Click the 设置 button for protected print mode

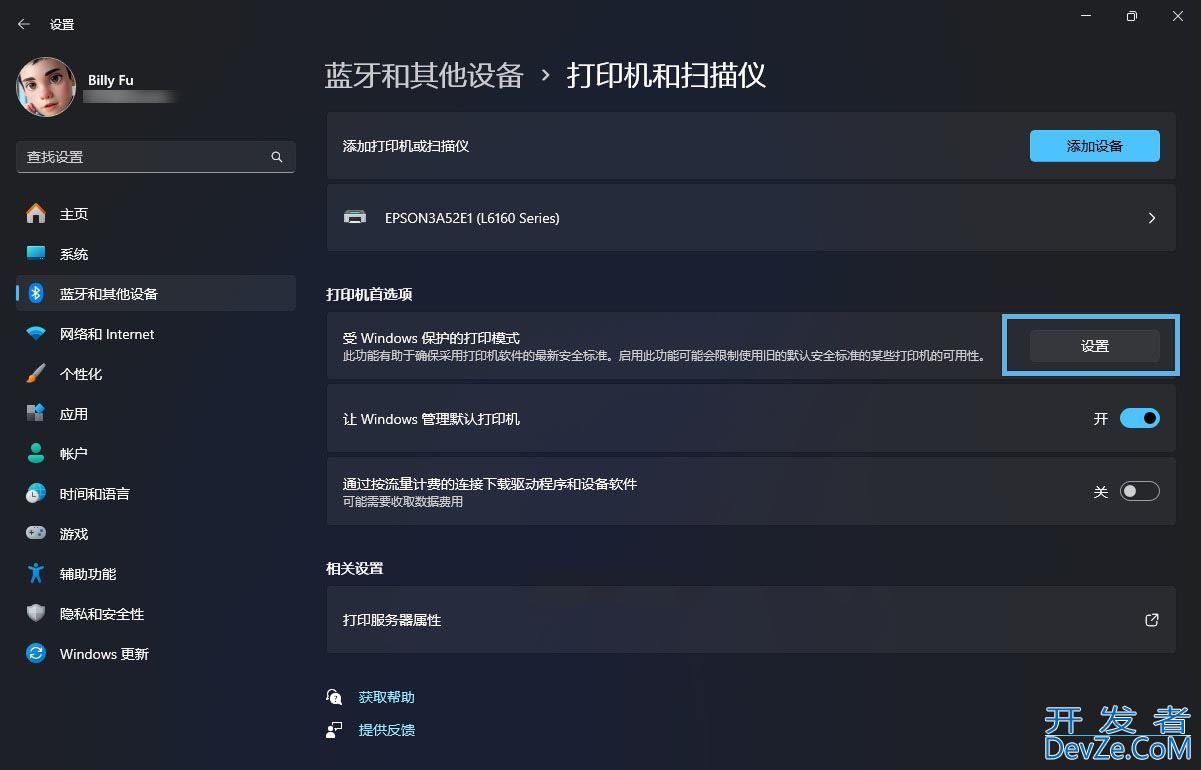pos(1095,346)
